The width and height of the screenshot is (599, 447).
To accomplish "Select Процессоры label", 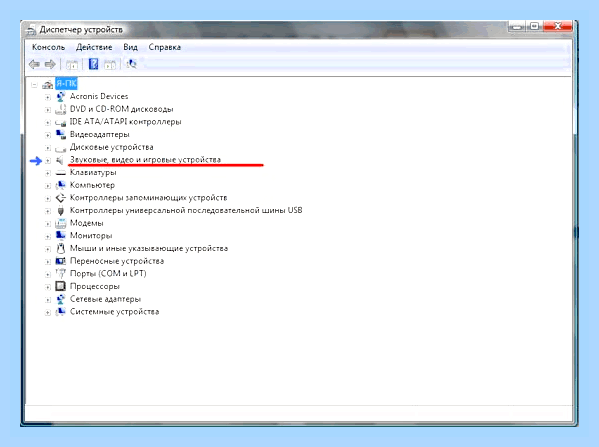I will (95, 286).
